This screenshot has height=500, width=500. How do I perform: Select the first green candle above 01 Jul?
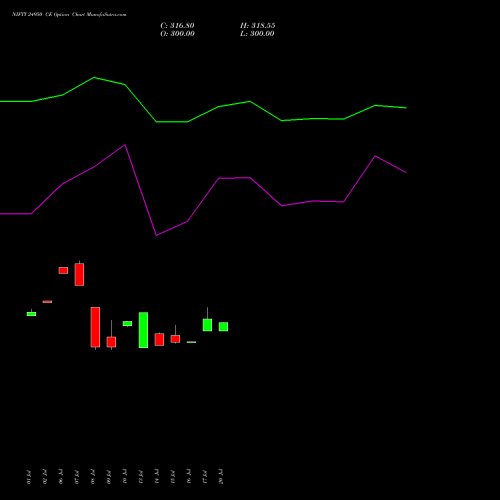coord(31,314)
